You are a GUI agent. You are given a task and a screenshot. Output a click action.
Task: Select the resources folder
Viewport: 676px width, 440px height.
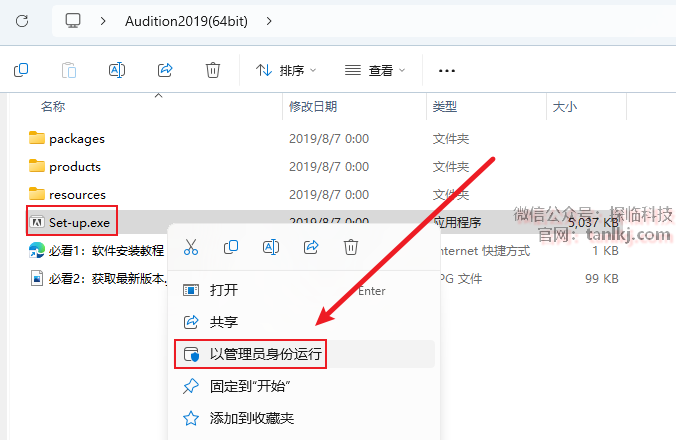pos(77,195)
